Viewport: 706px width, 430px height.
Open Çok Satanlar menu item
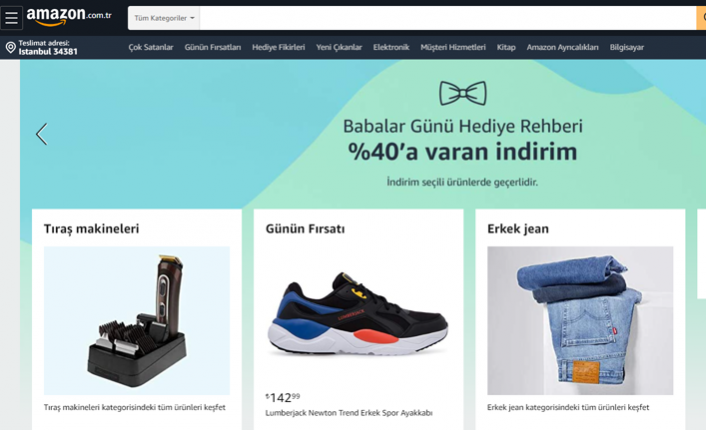[x=151, y=47]
